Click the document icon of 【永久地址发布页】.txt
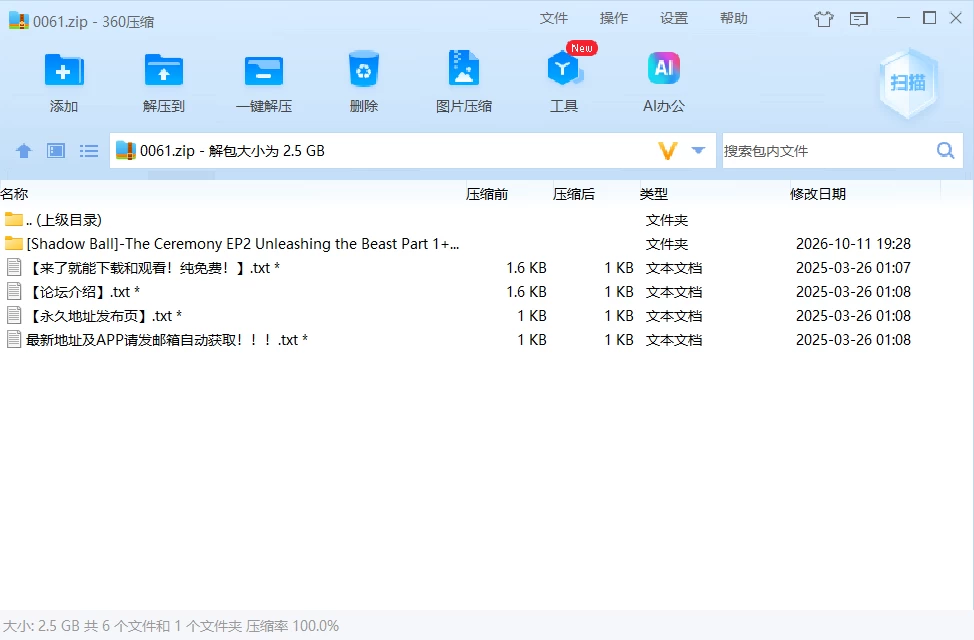This screenshot has height=640, width=974. (x=14, y=316)
